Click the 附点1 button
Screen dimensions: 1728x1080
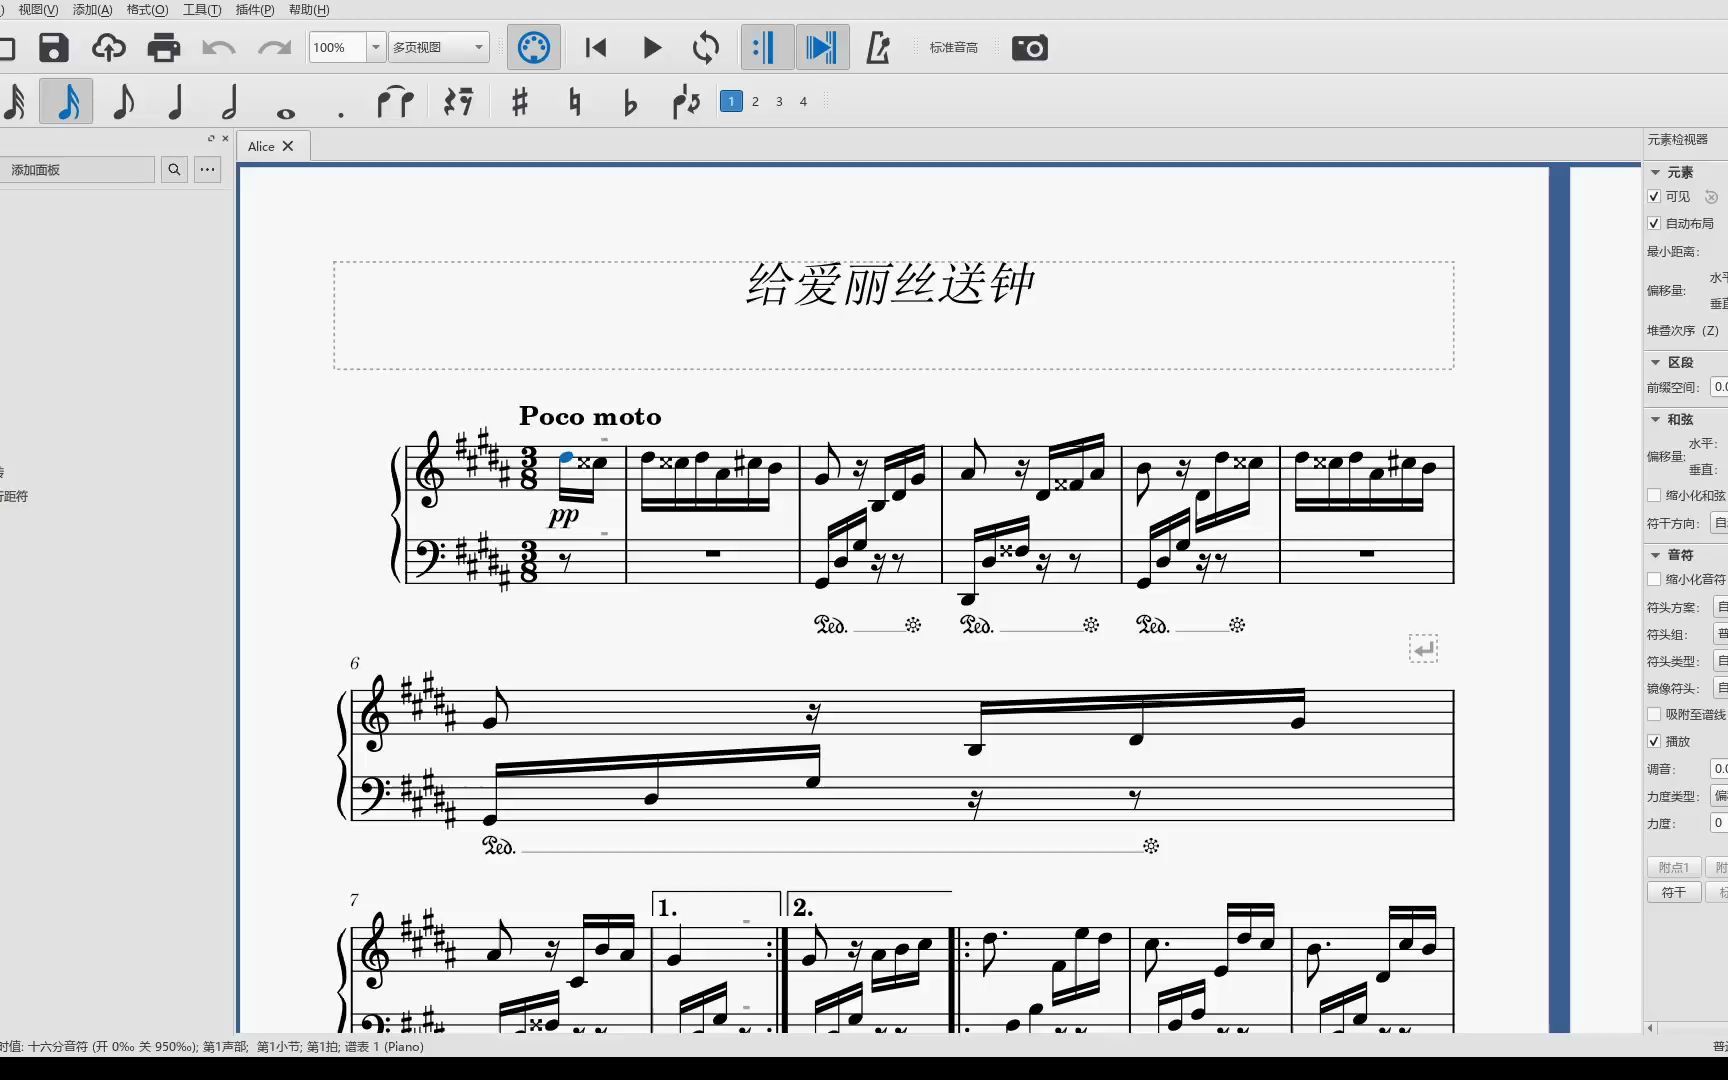click(x=1674, y=867)
